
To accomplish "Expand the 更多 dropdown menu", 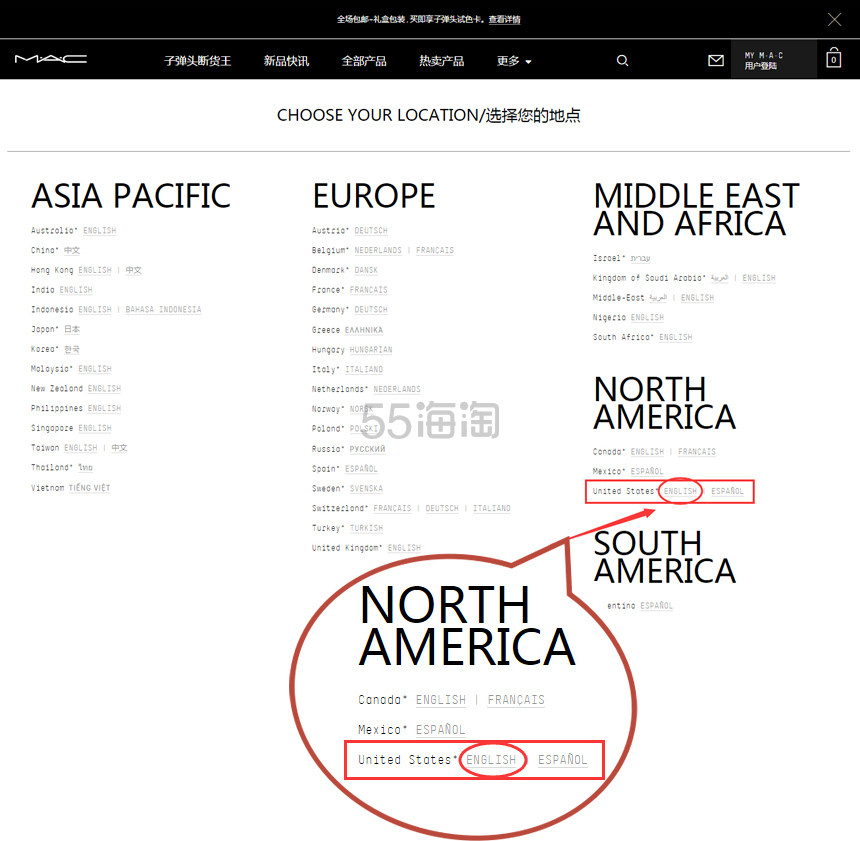I will click(x=514, y=61).
